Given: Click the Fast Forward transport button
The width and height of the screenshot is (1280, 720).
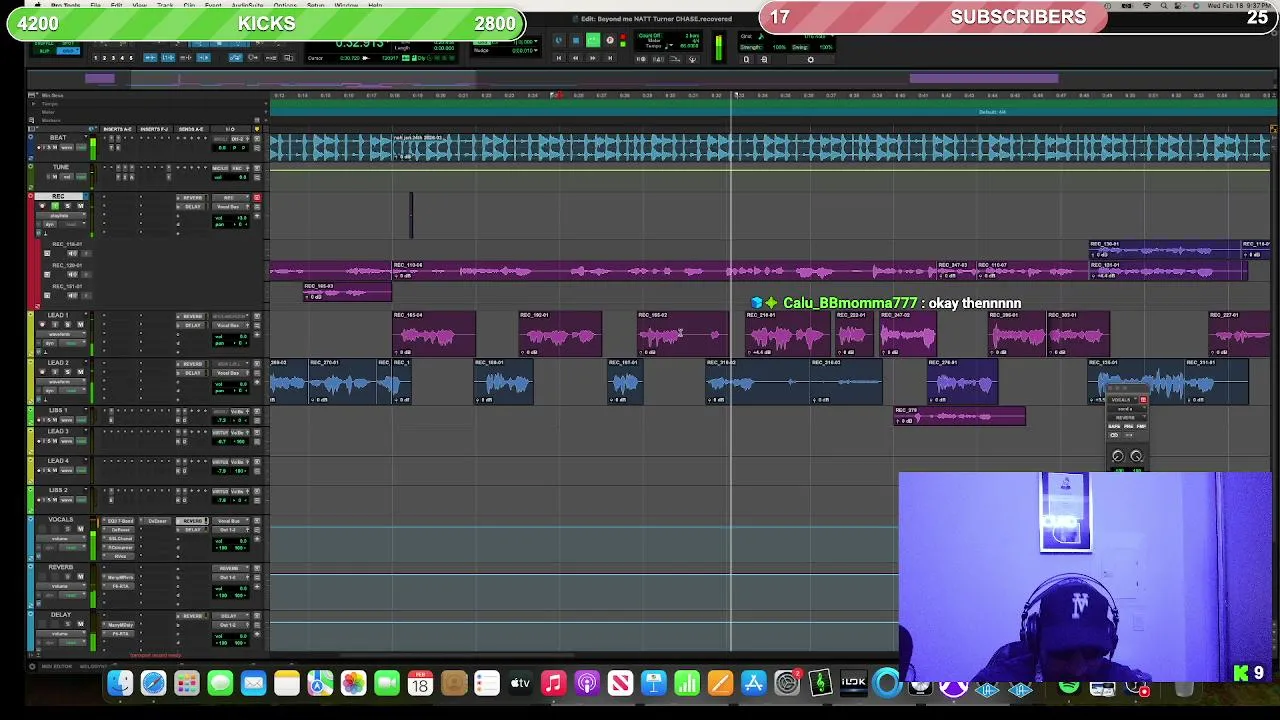Looking at the screenshot, I should pyautogui.click(x=592, y=58).
